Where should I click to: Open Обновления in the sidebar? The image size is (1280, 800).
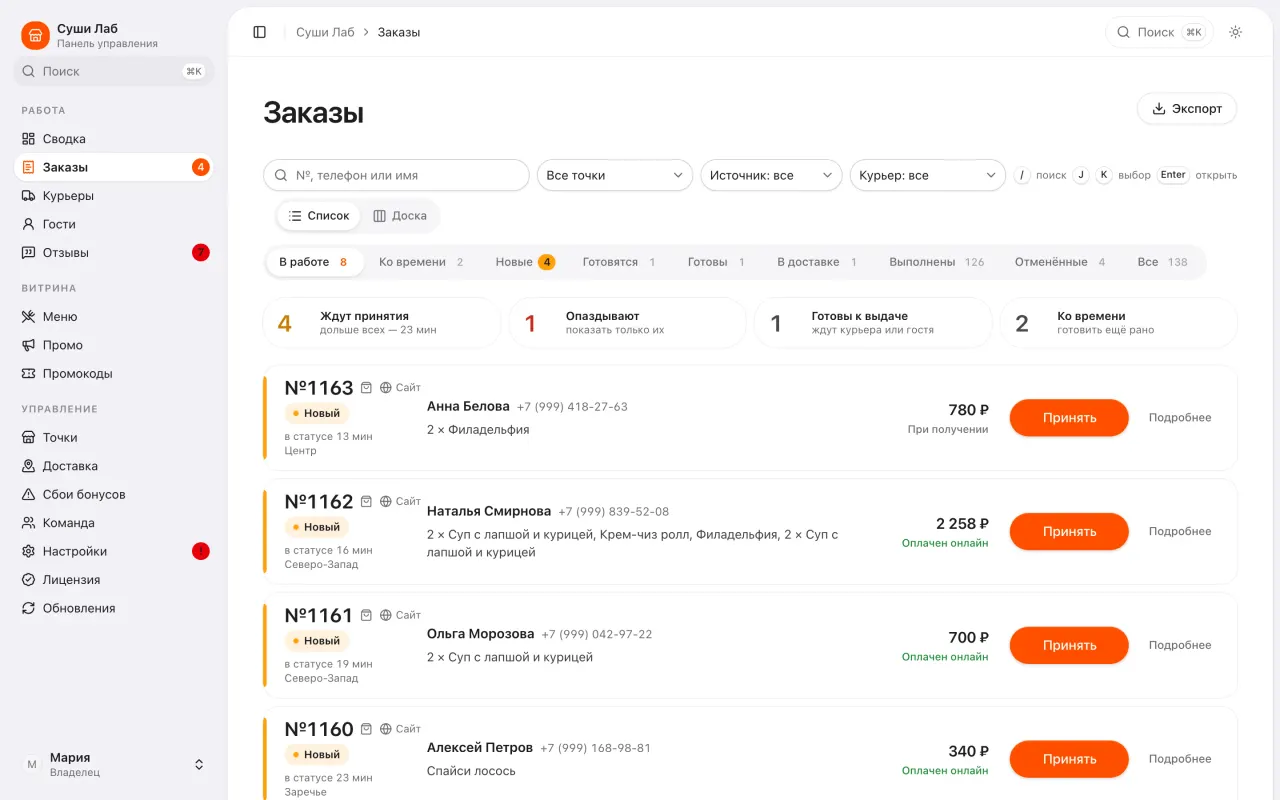(x=114, y=608)
